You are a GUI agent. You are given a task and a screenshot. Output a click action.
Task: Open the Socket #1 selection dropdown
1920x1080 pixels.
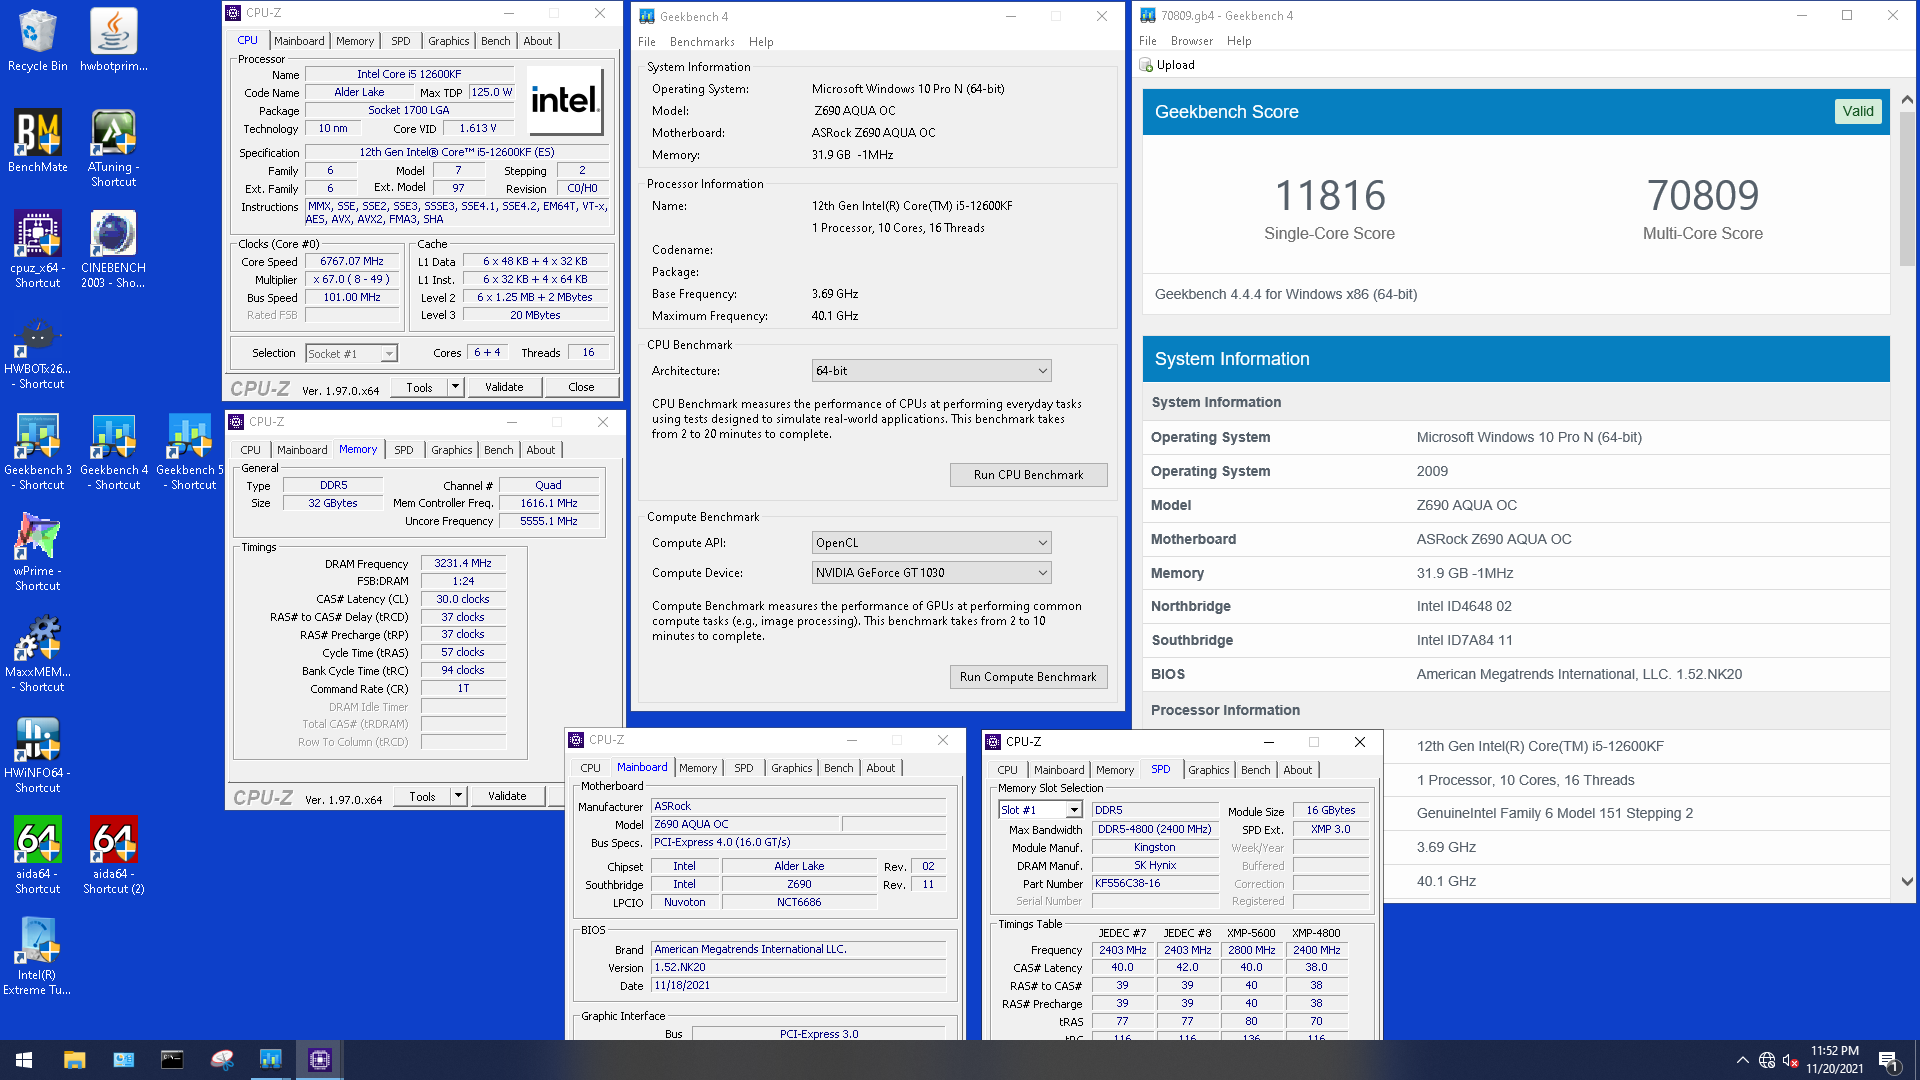pyautogui.click(x=351, y=354)
